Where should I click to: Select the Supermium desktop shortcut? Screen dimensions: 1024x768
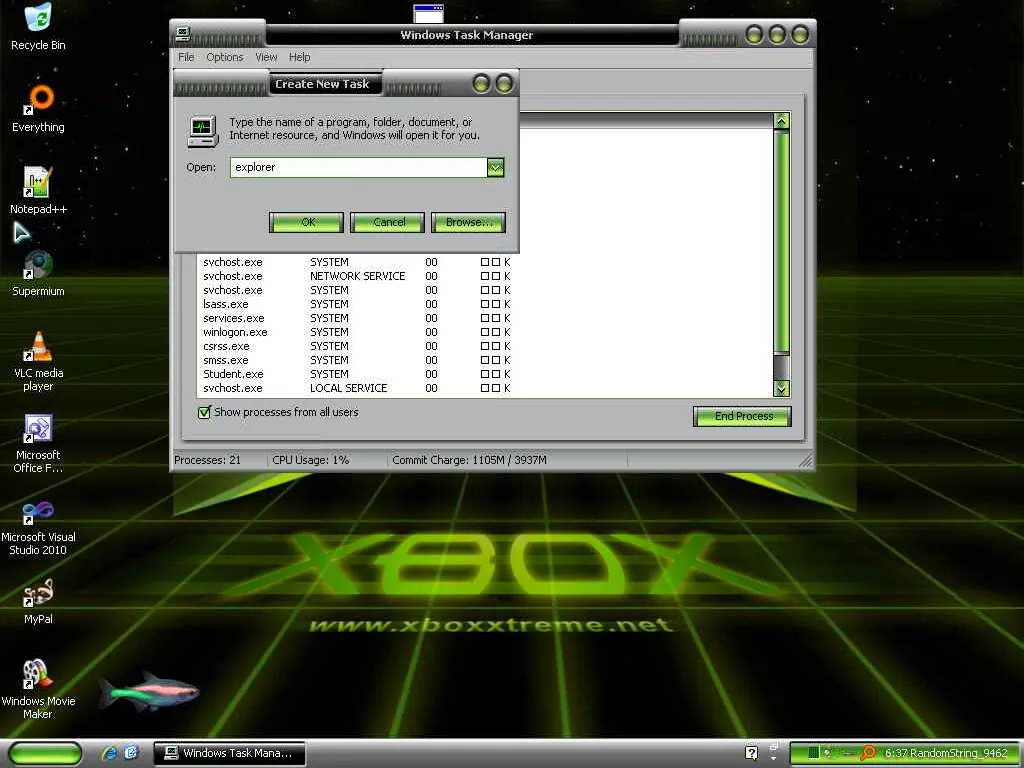tap(38, 272)
